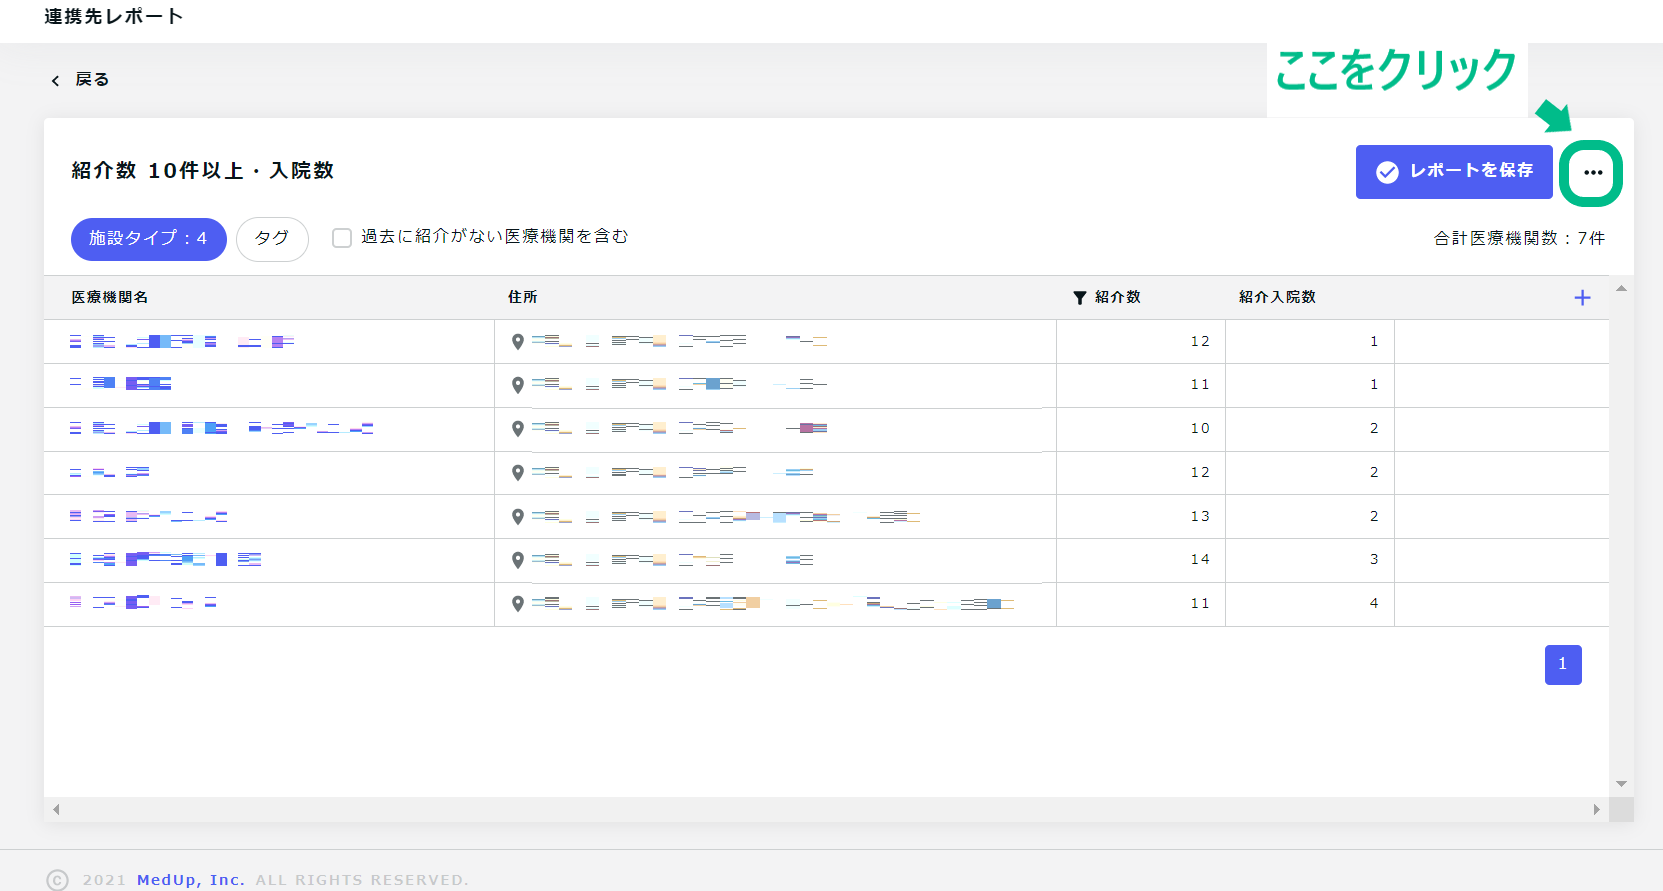Click the map pin in the 13 referrals row
The height and width of the screenshot is (891, 1663).
518,517
